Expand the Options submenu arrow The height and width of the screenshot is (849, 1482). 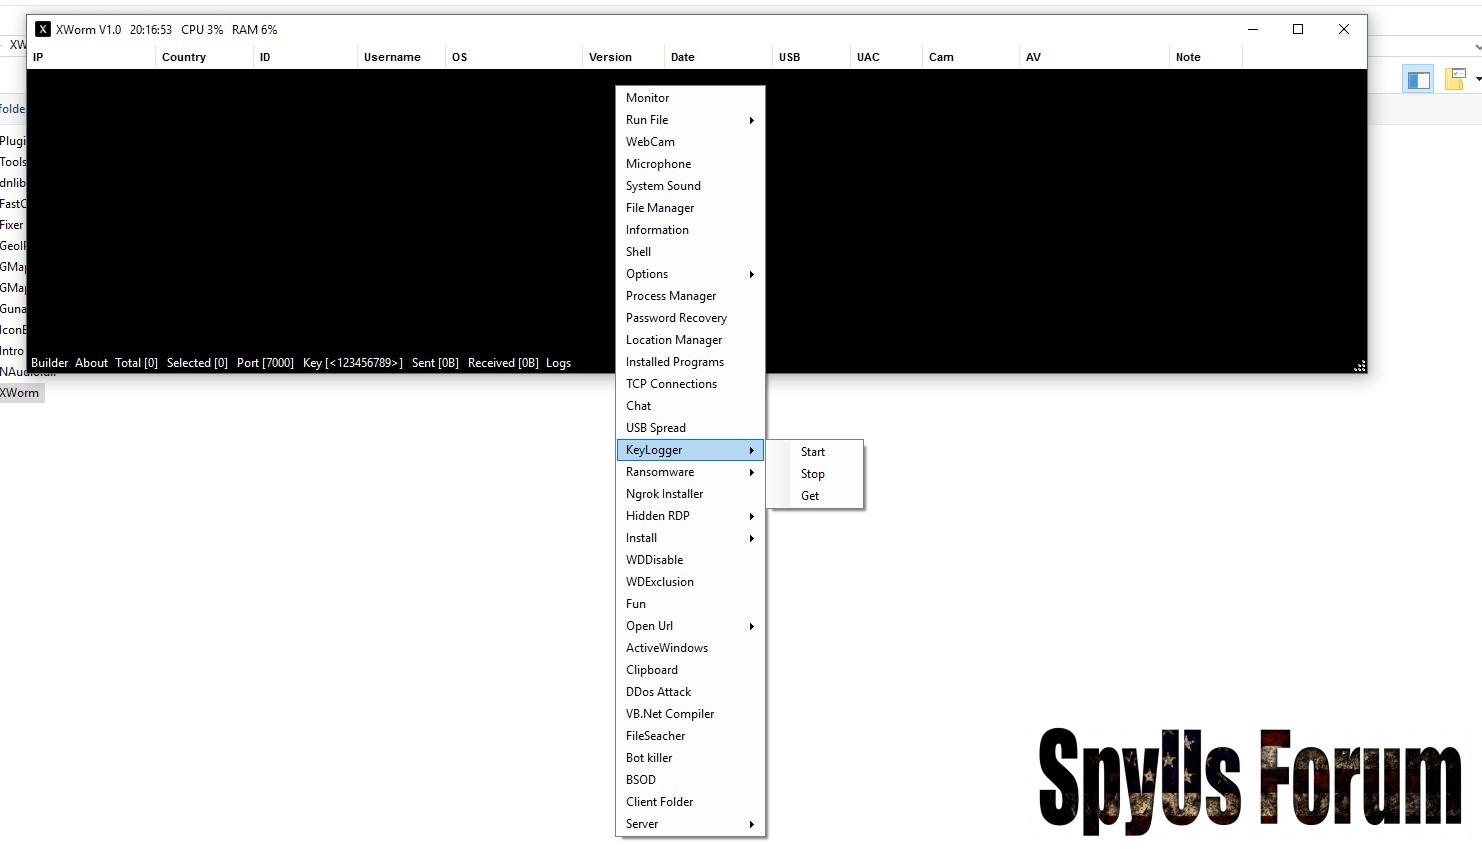coord(751,275)
